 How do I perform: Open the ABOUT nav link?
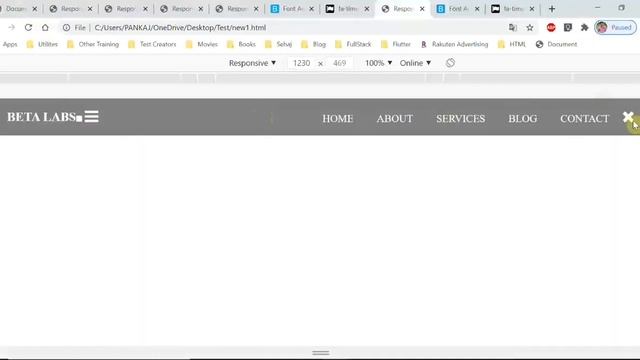click(395, 118)
